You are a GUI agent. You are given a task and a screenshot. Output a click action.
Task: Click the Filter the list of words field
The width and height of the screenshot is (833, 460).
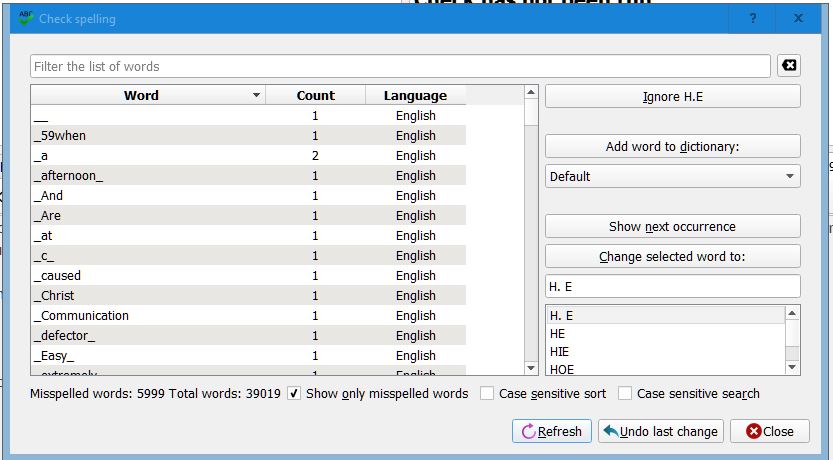point(400,66)
